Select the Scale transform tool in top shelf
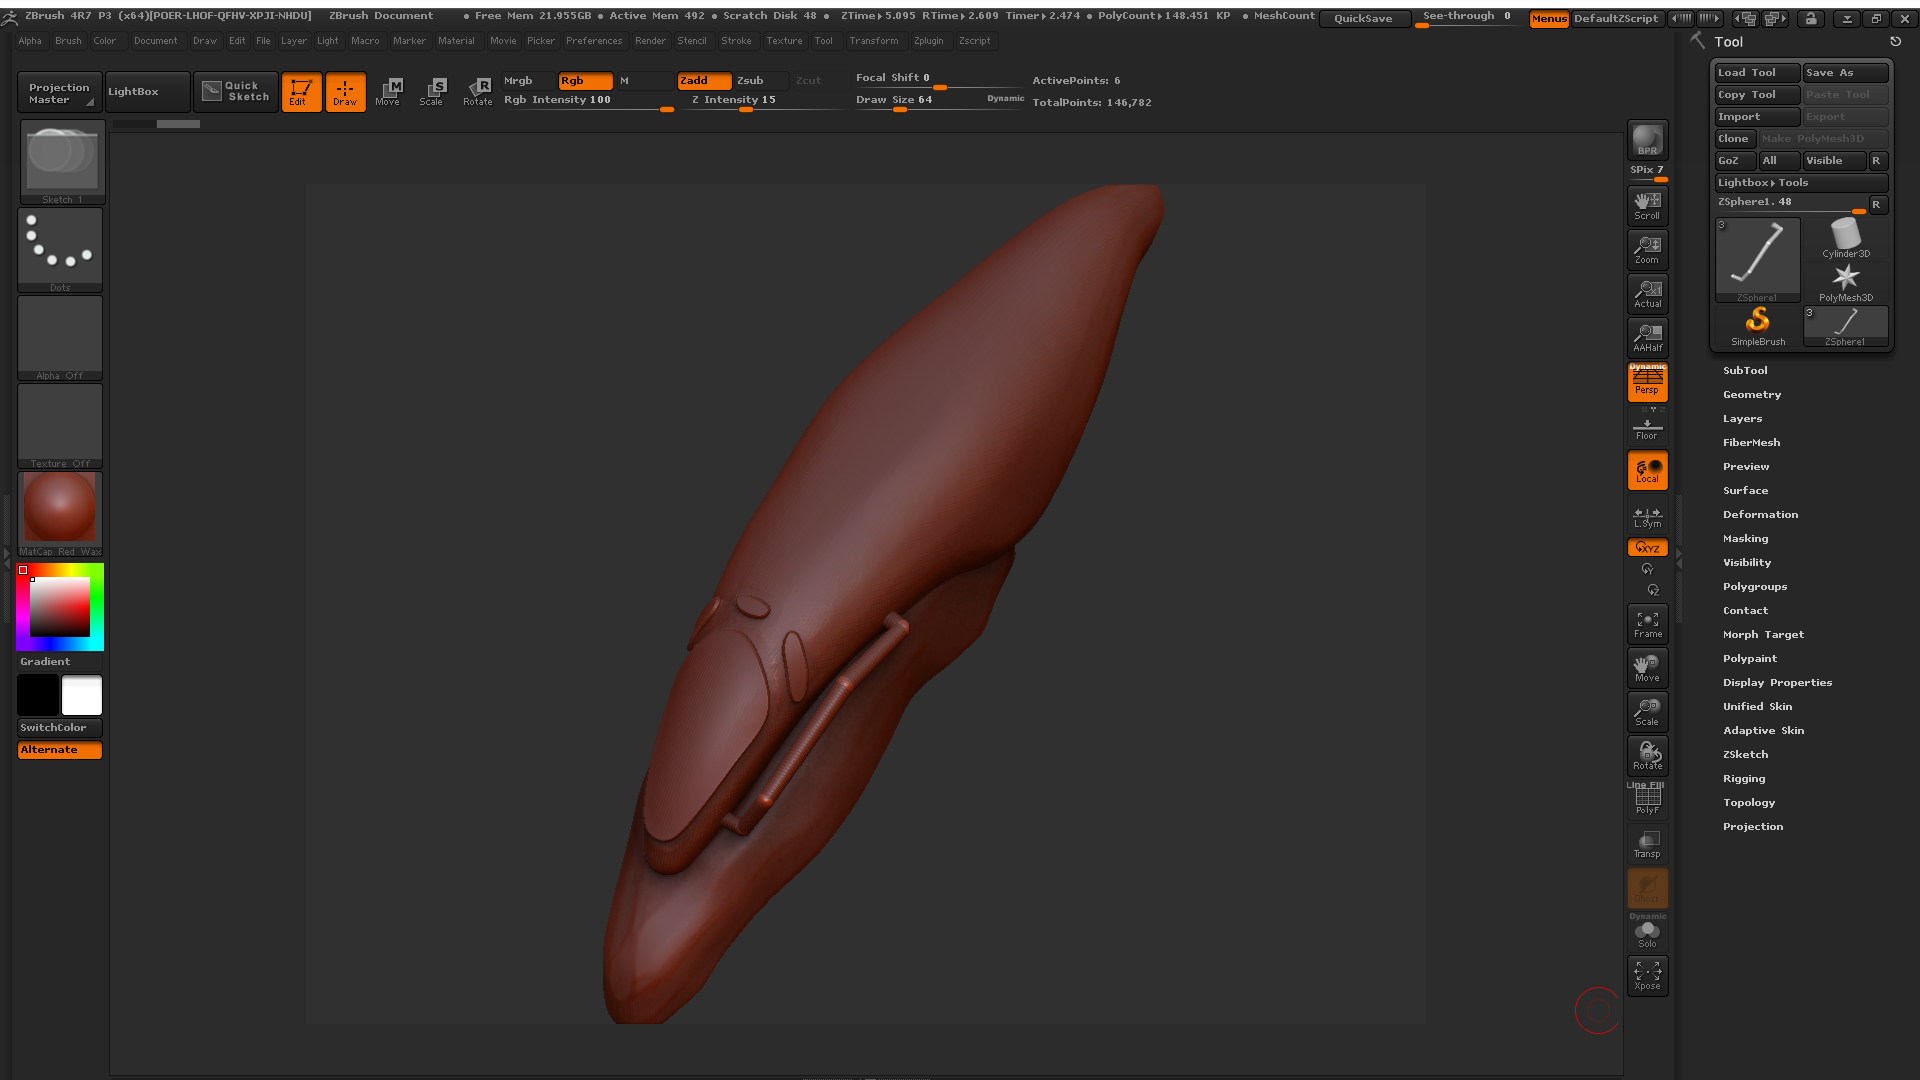Image resolution: width=1920 pixels, height=1080 pixels. (x=432, y=92)
